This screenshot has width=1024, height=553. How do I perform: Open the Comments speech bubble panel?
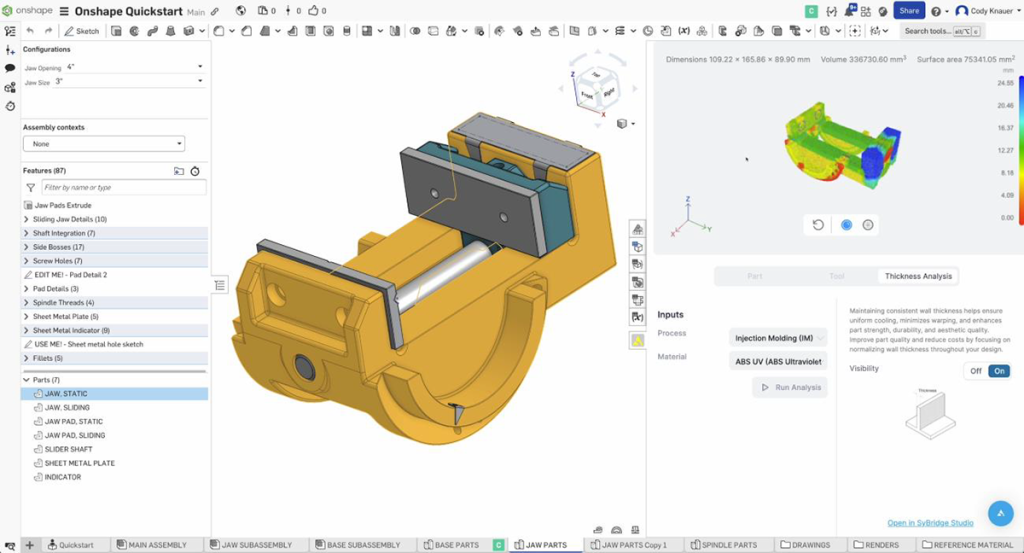pos(10,68)
